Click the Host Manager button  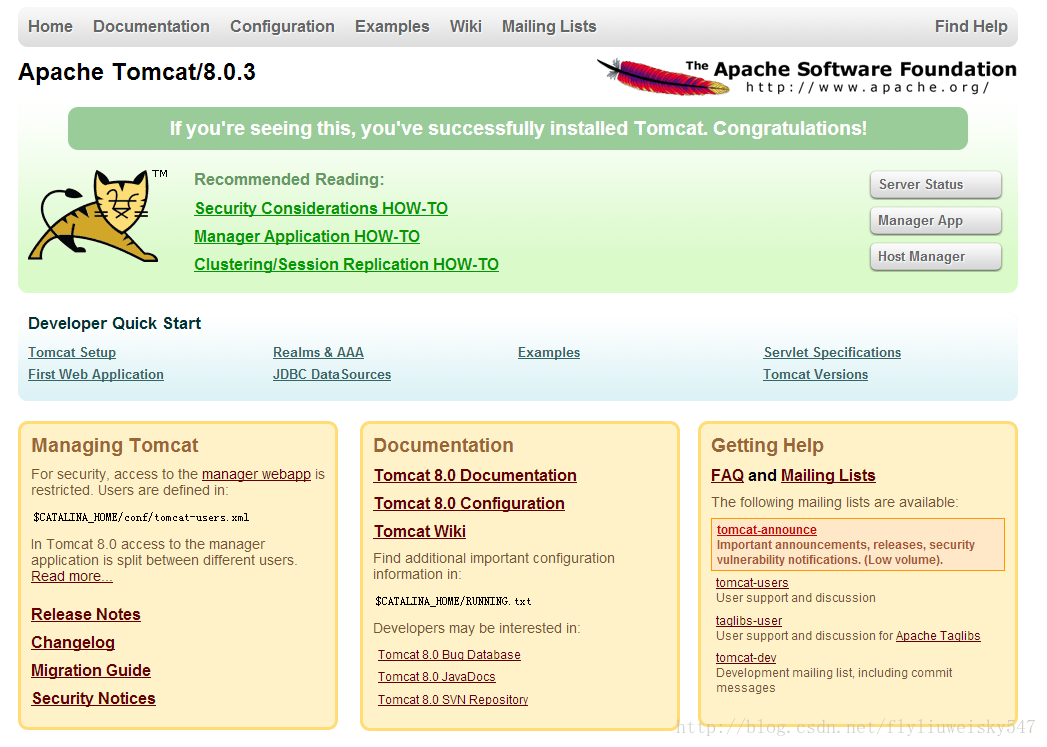tap(935, 257)
